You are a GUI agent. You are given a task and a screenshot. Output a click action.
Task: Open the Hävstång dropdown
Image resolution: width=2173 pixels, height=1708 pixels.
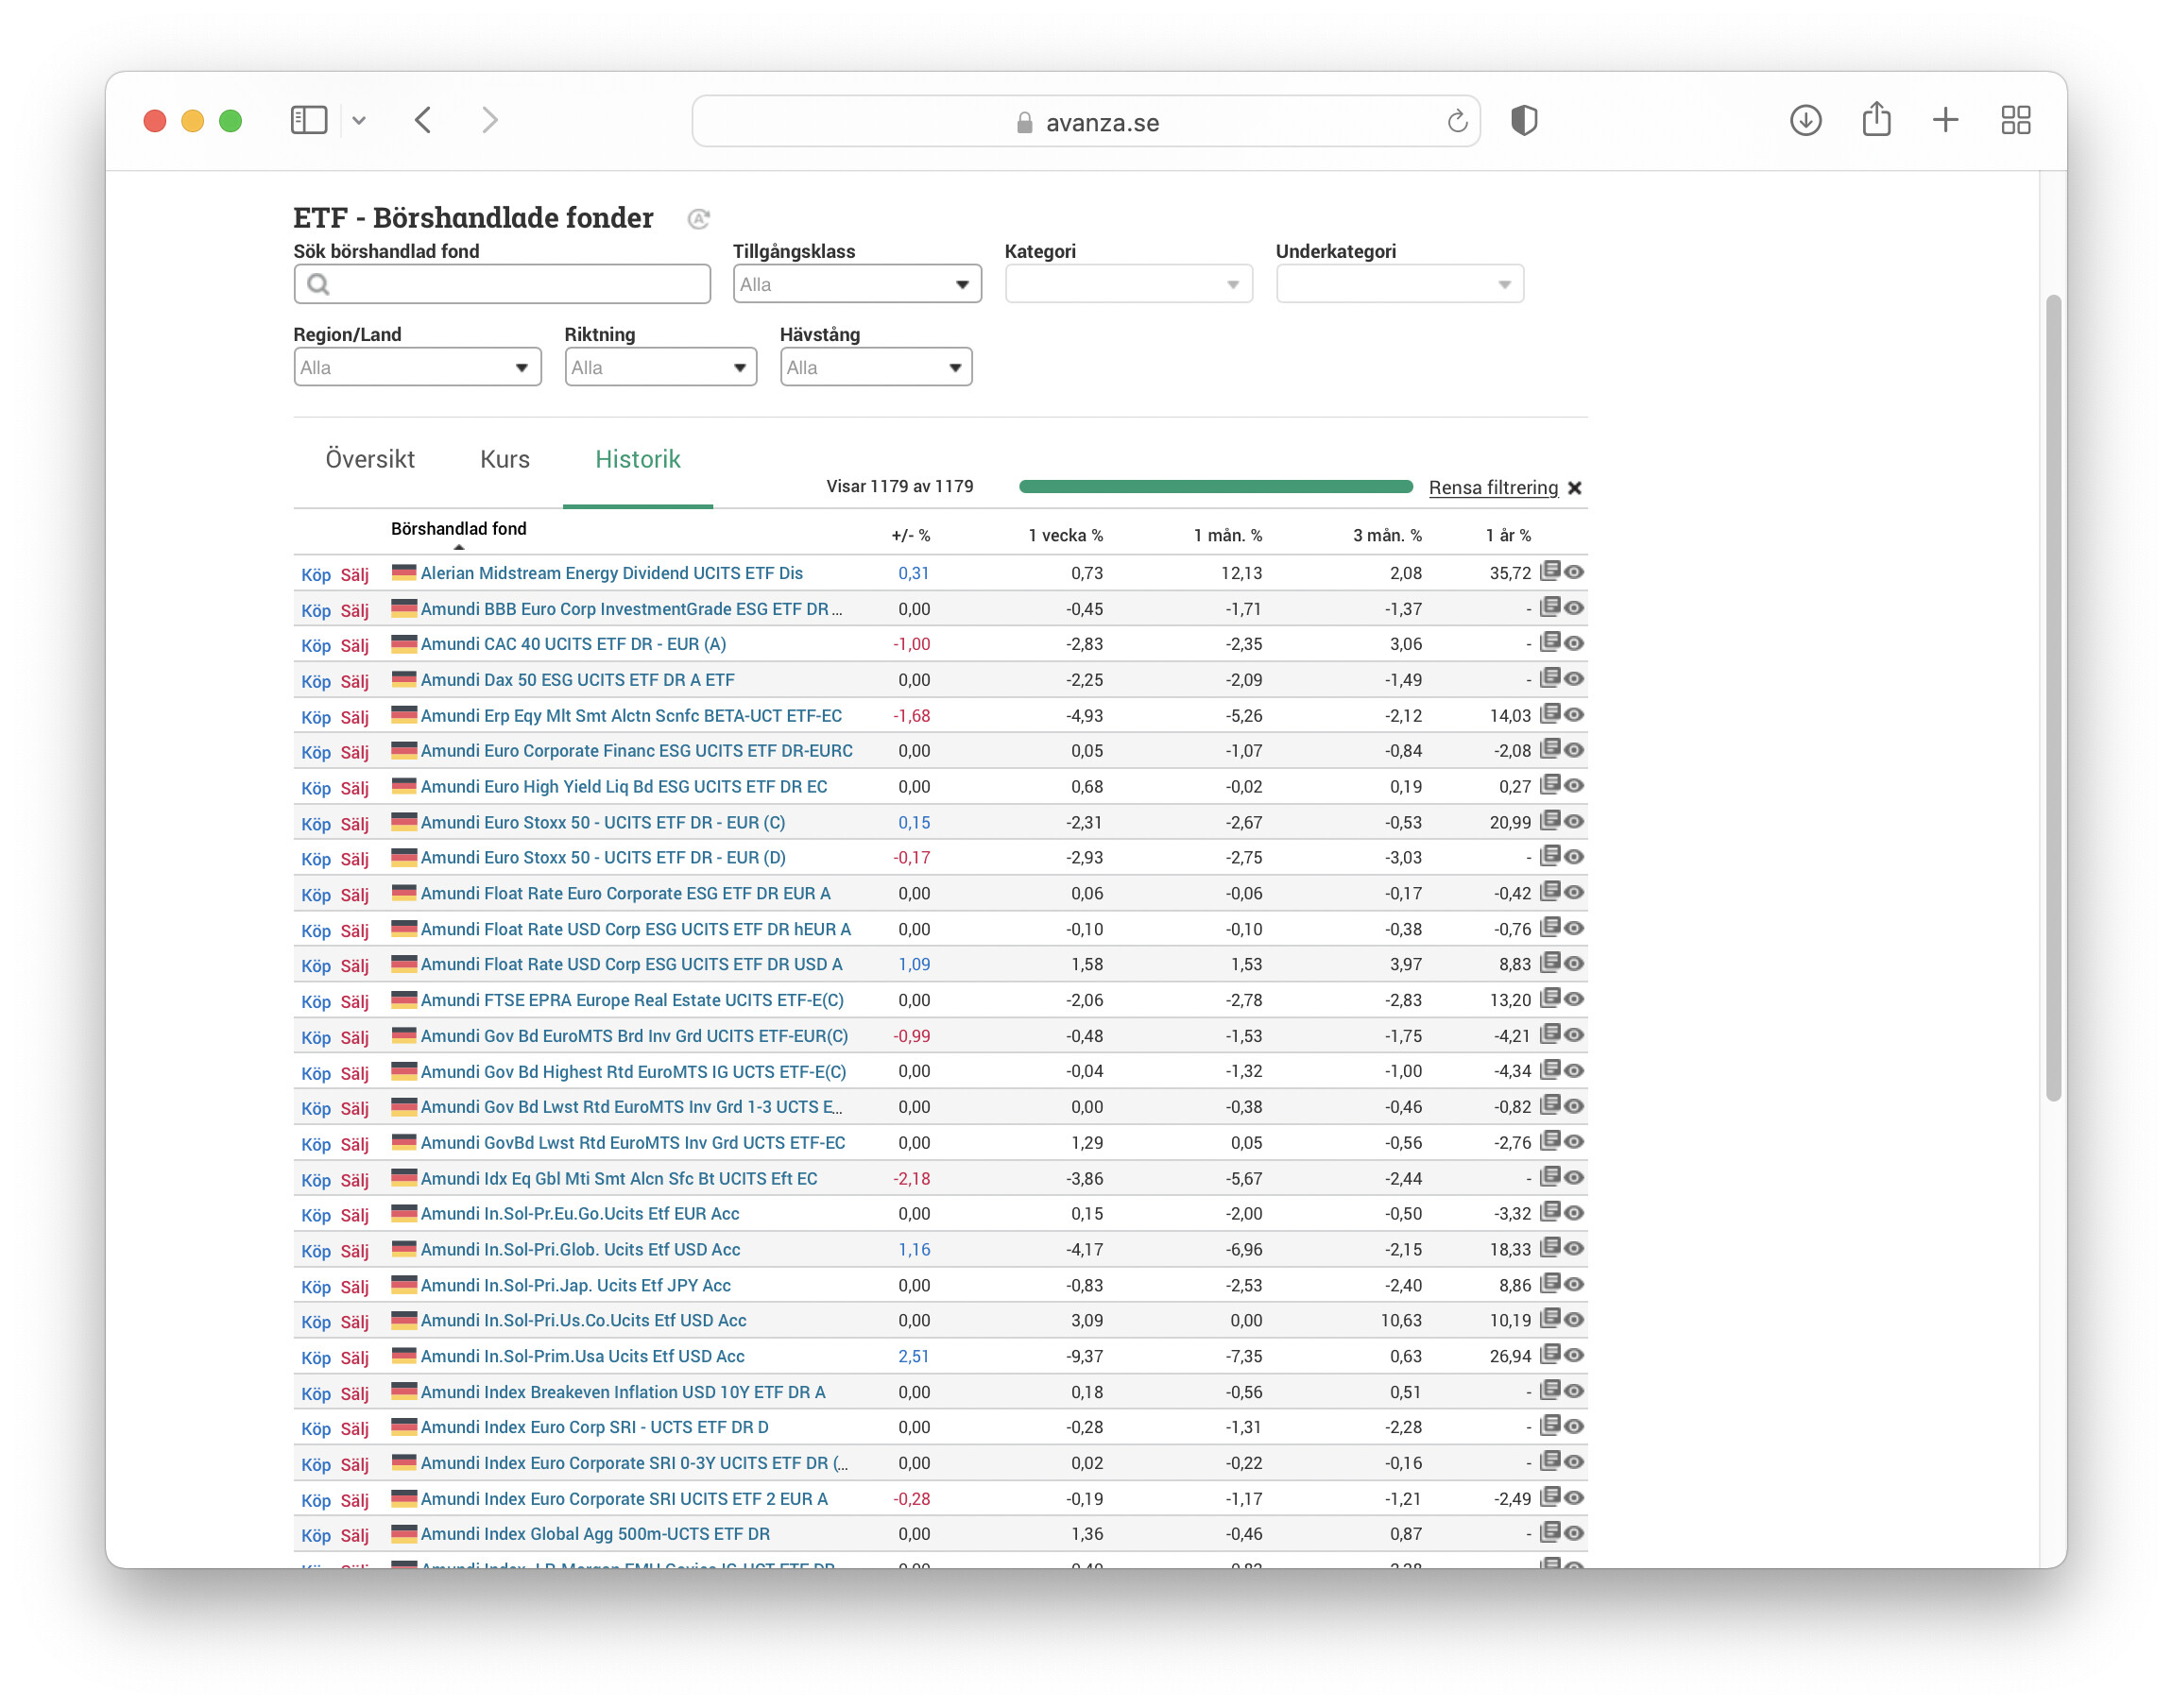[875, 367]
